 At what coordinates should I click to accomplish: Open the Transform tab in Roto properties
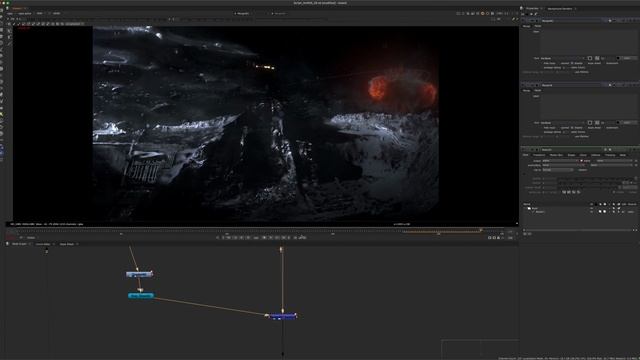(x=539, y=155)
